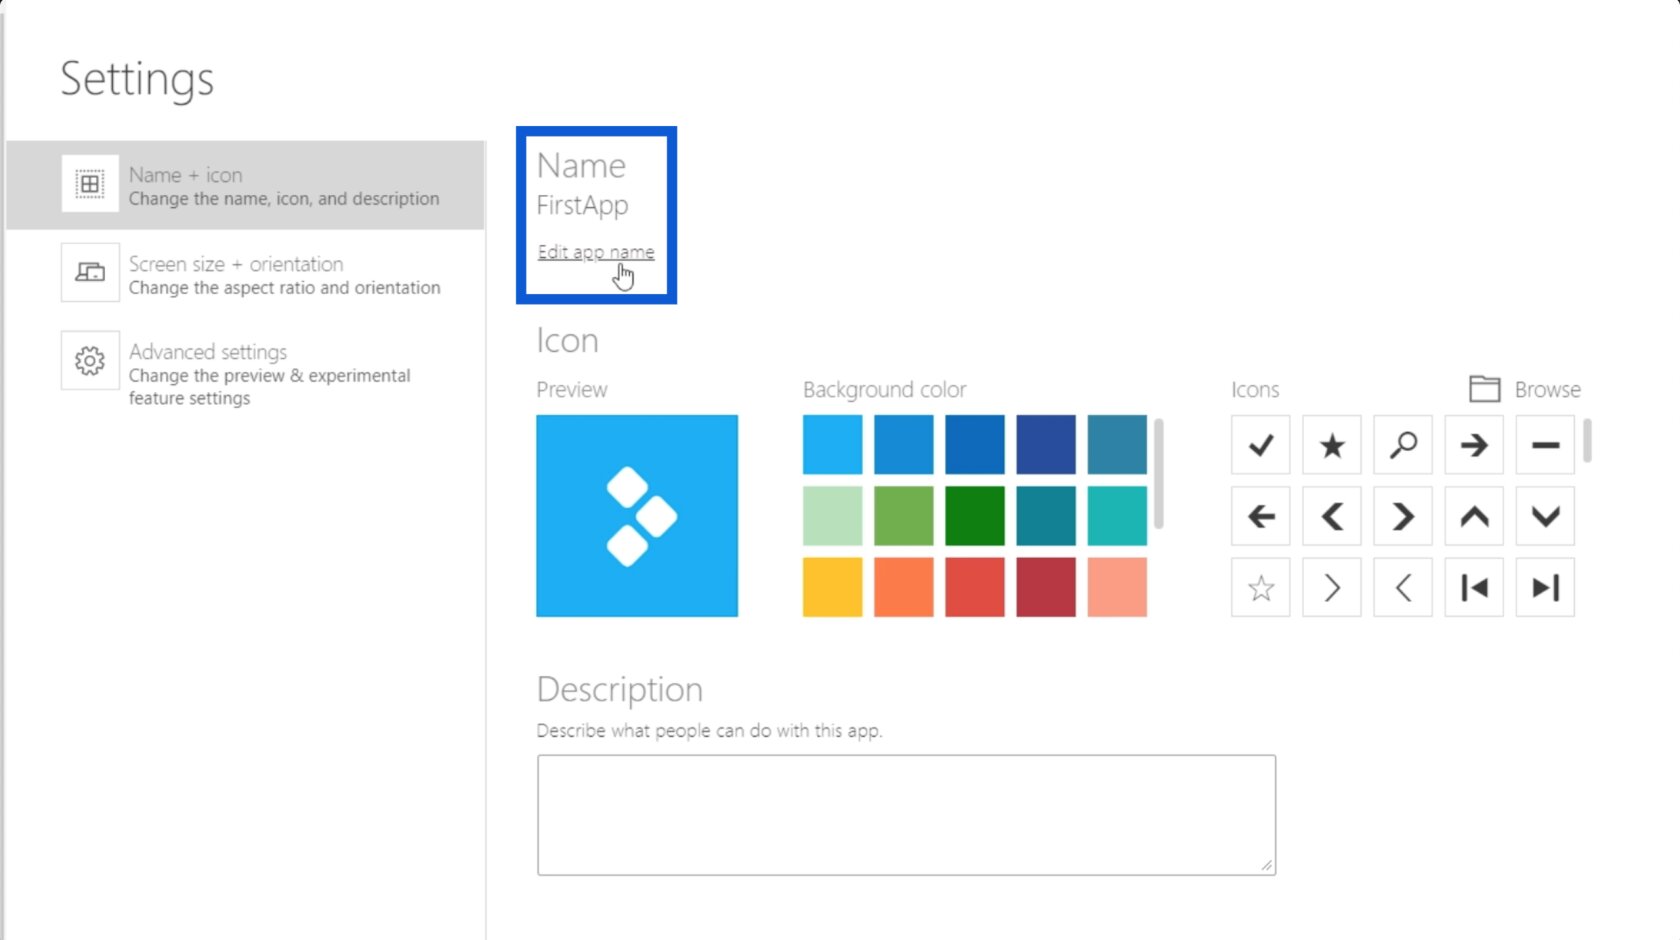1680x940 pixels.
Task: Select the right arrow icon
Action: tap(1473, 445)
